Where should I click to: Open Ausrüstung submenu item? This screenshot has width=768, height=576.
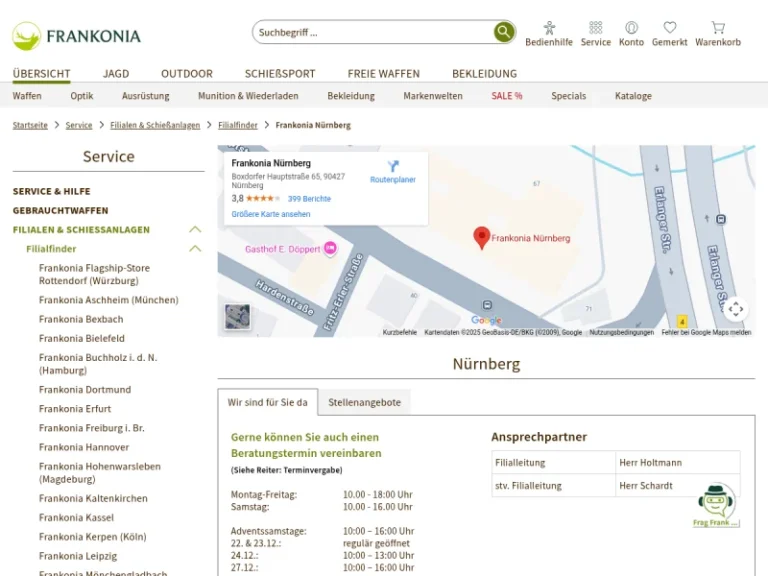(x=145, y=96)
